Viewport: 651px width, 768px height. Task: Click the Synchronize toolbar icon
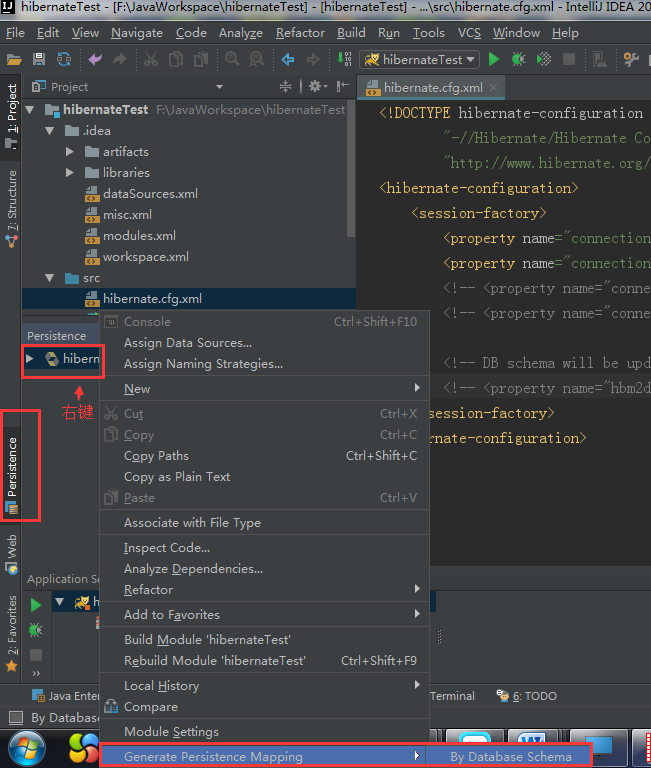tap(64, 59)
